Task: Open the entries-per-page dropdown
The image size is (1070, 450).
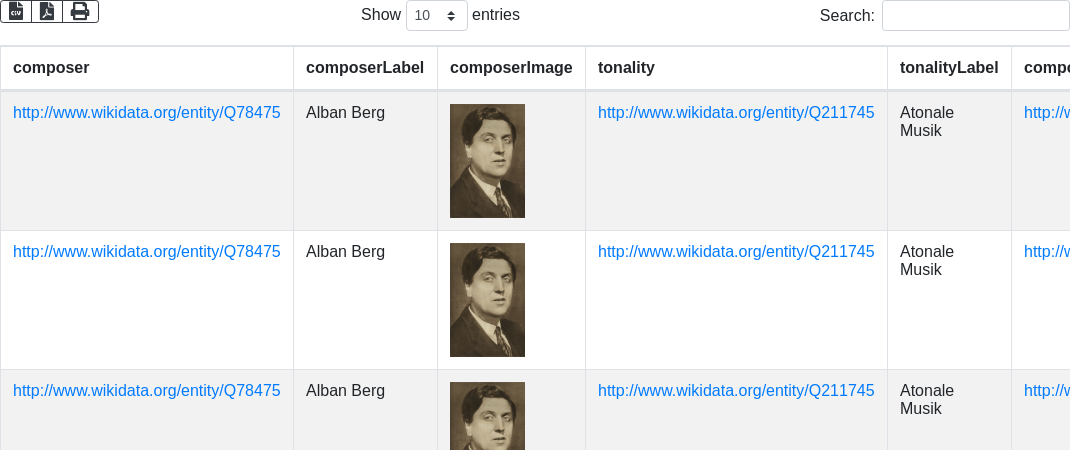Action: pos(436,15)
